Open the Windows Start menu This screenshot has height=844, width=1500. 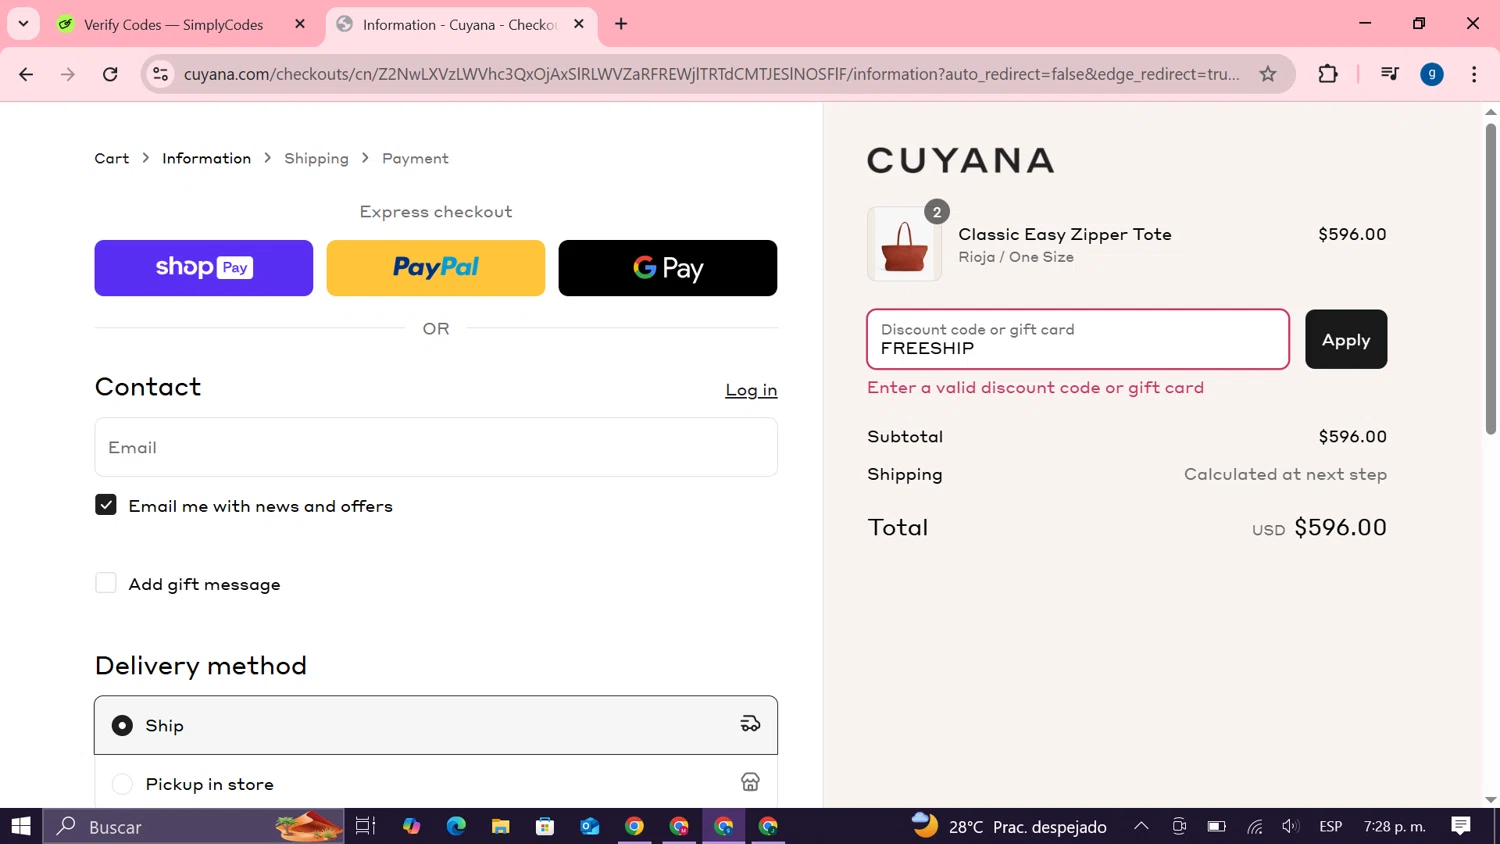pos(21,826)
